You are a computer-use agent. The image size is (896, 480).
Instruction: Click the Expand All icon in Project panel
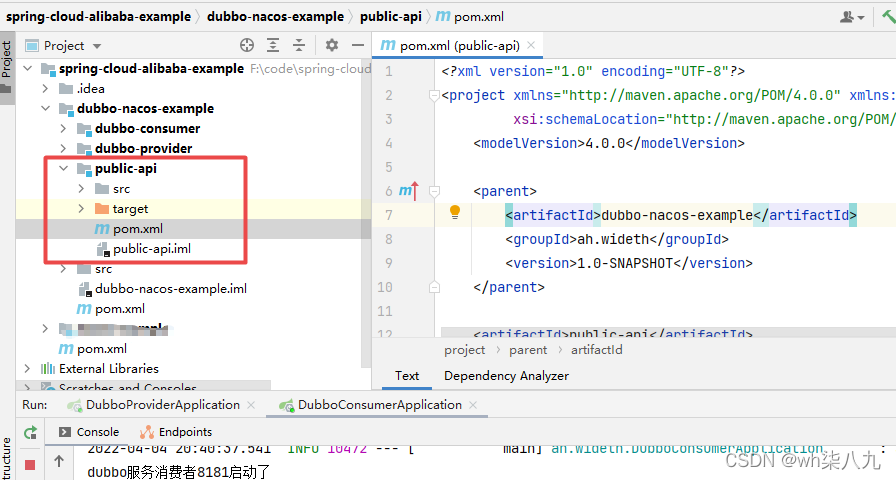(273, 45)
